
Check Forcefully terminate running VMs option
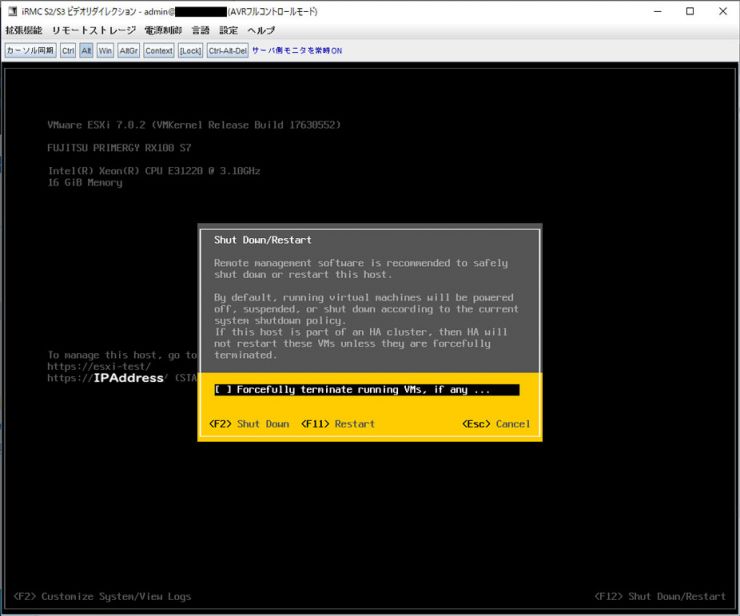367,390
